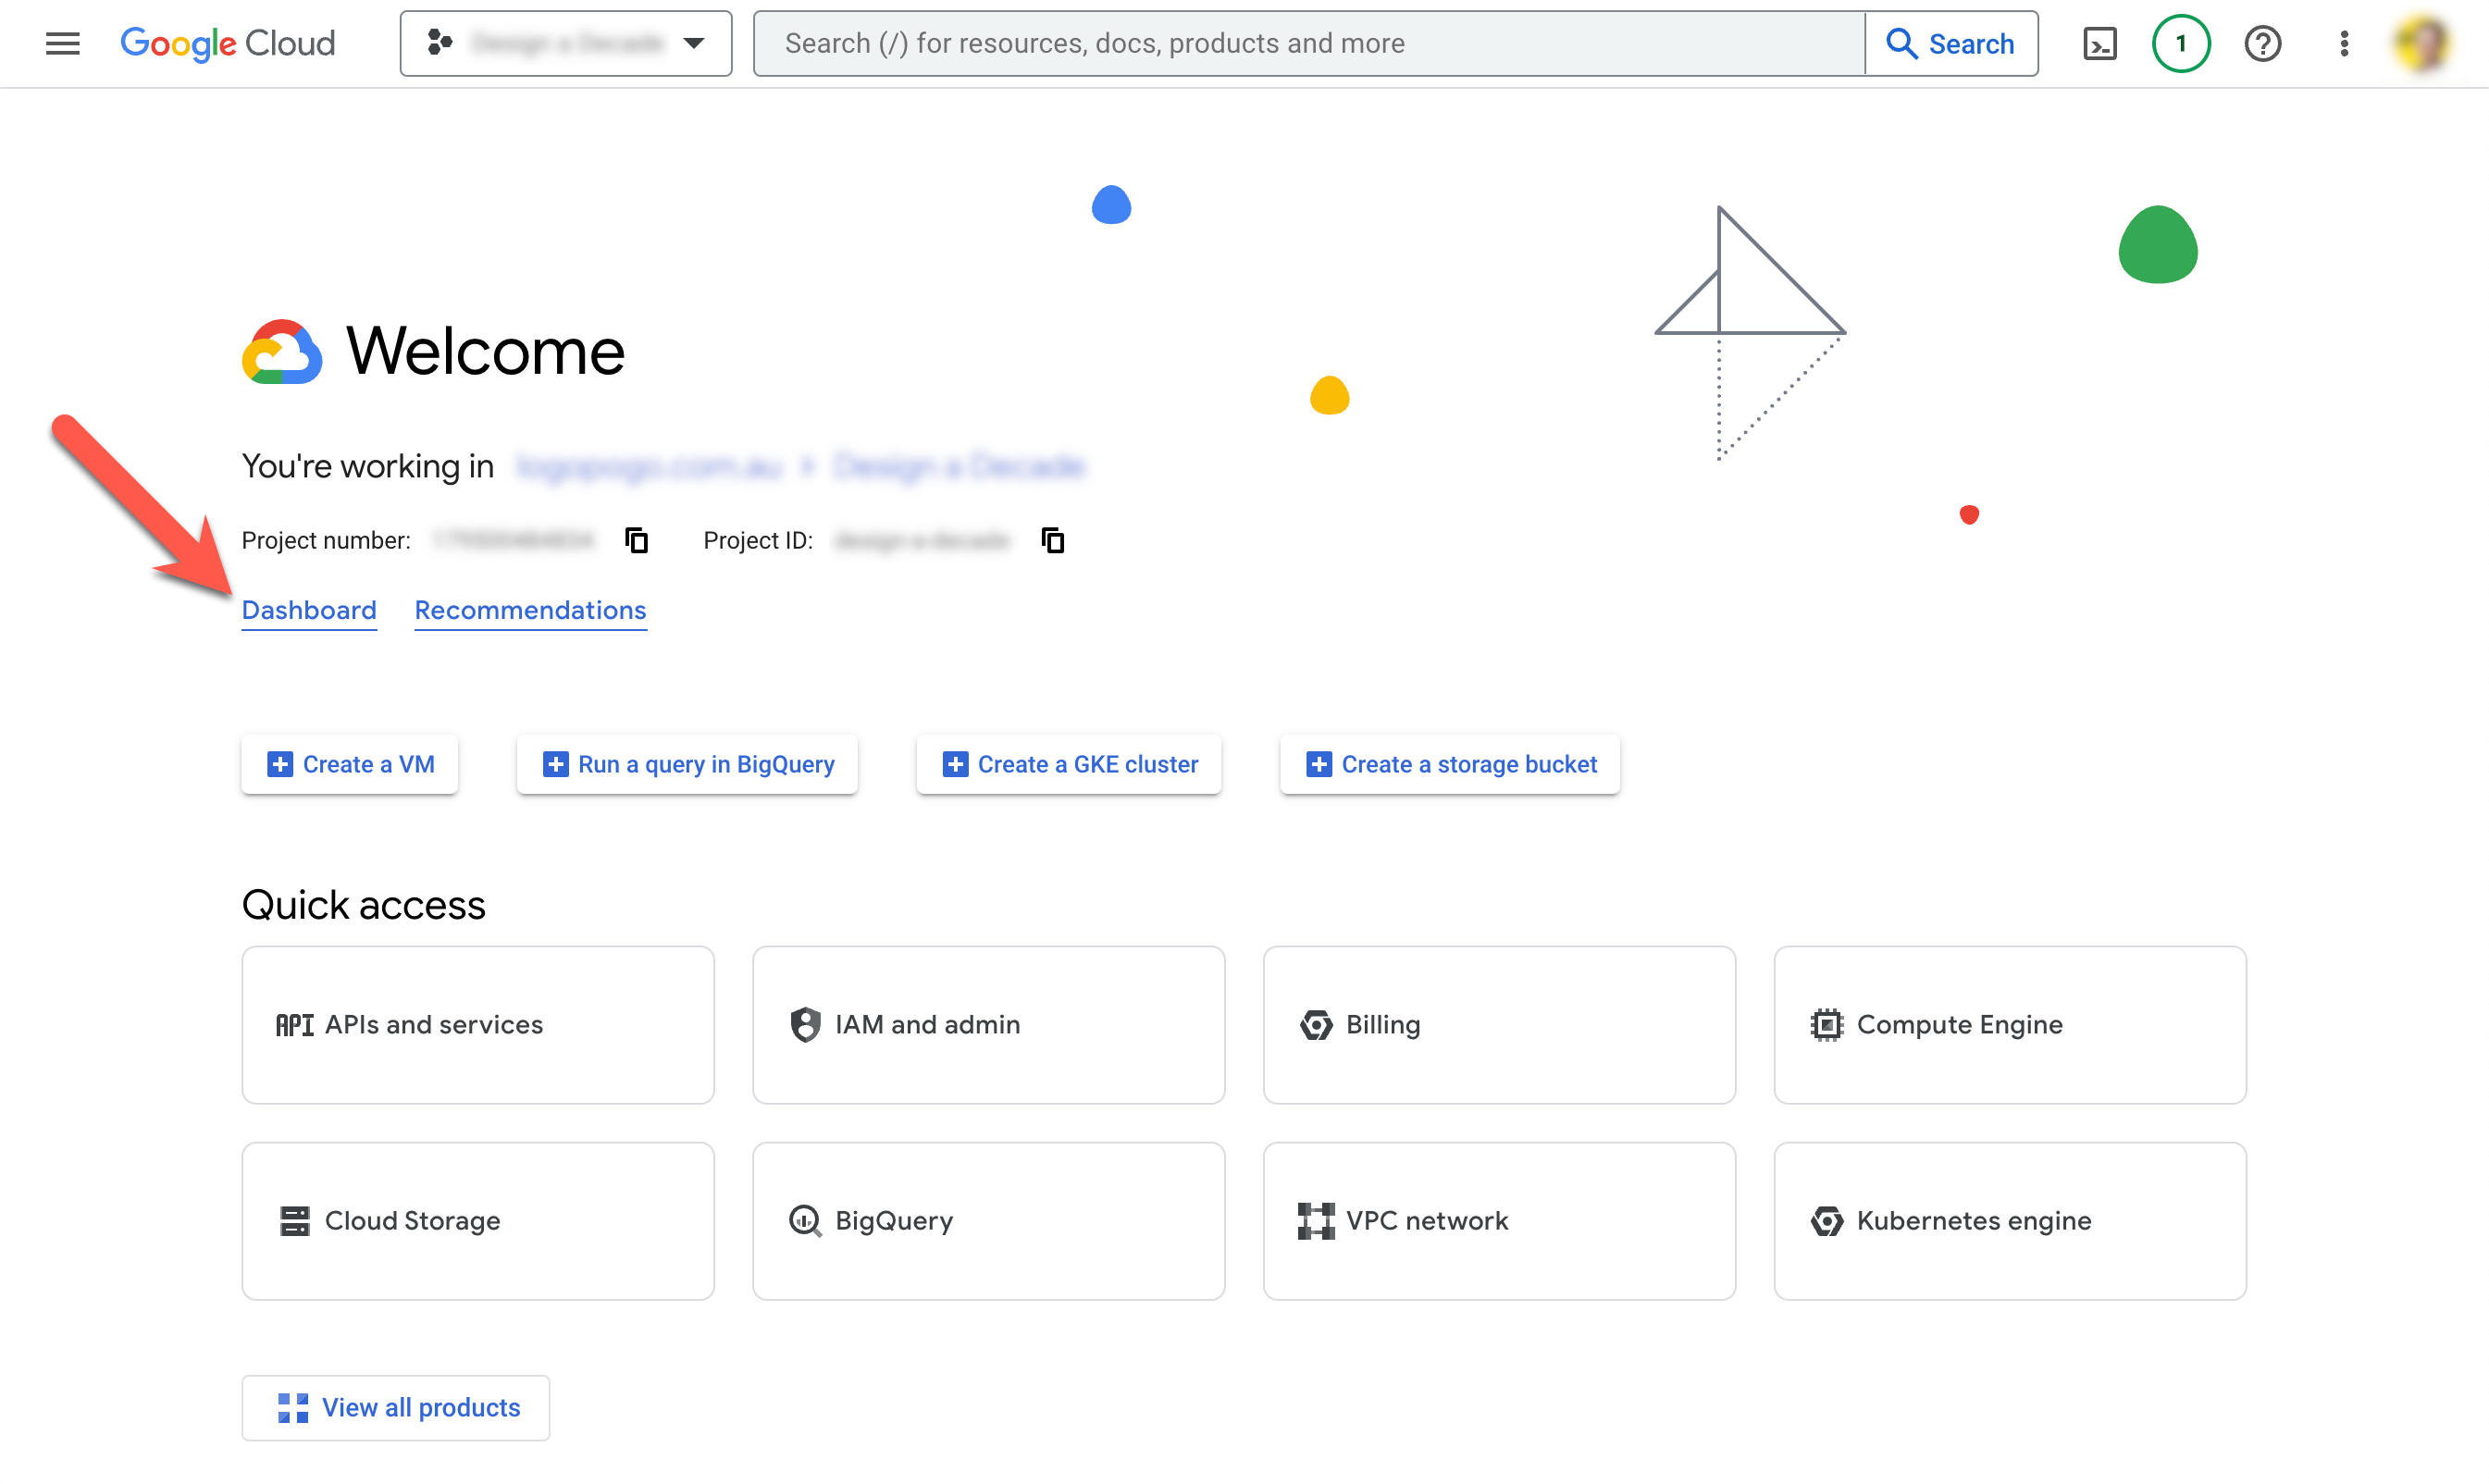
Task: Click View all products button
Action: [x=396, y=1408]
